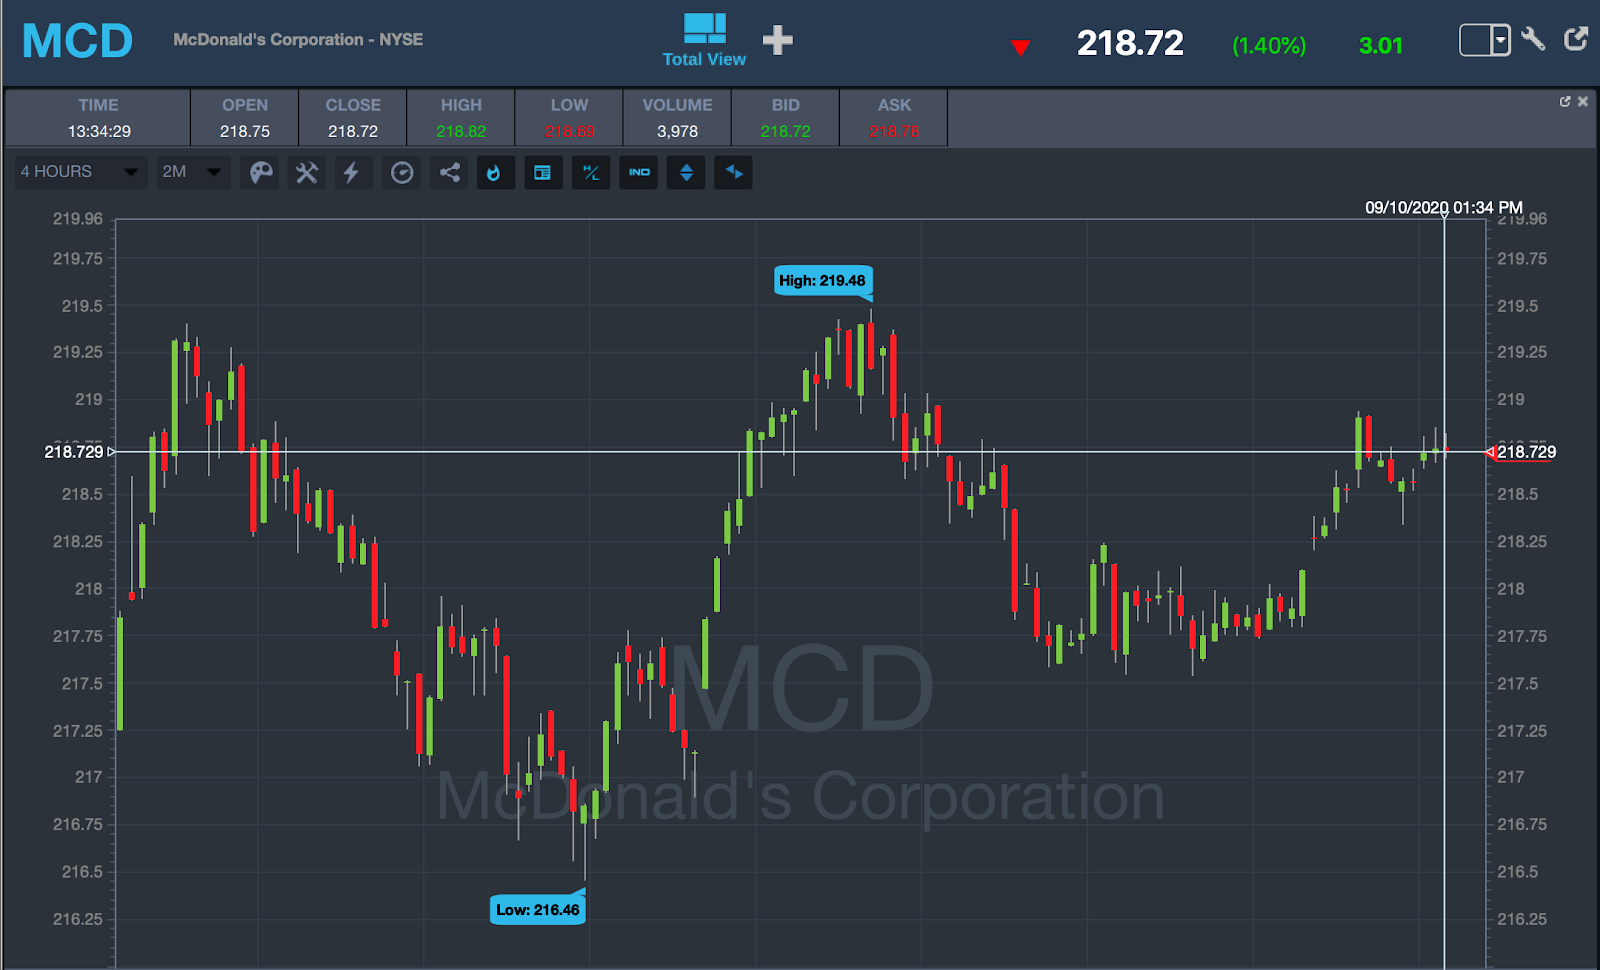Click the Low: 216.46 chart label
Viewport: 1600px width, 970px height.
click(537, 910)
